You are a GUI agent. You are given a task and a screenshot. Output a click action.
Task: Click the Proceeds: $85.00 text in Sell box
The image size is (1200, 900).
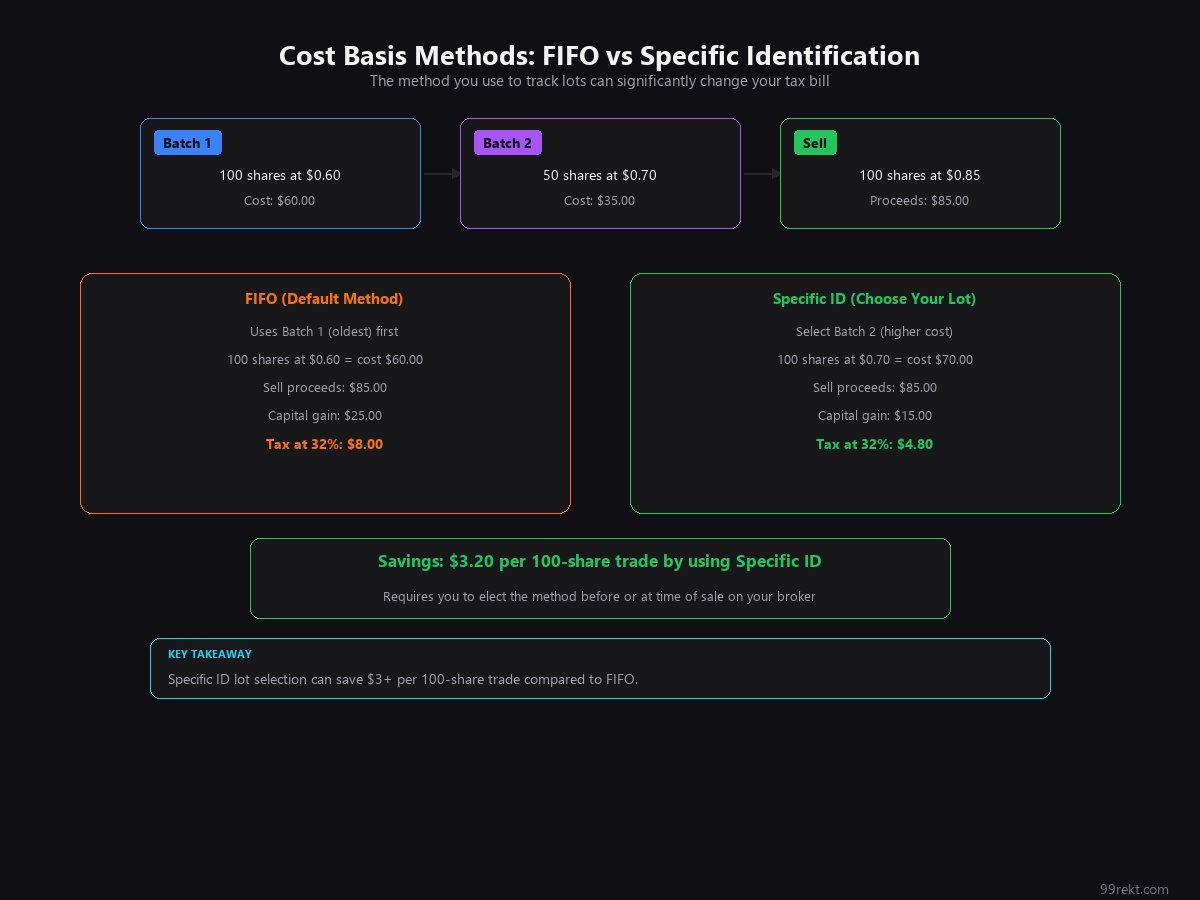(x=919, y=201)
